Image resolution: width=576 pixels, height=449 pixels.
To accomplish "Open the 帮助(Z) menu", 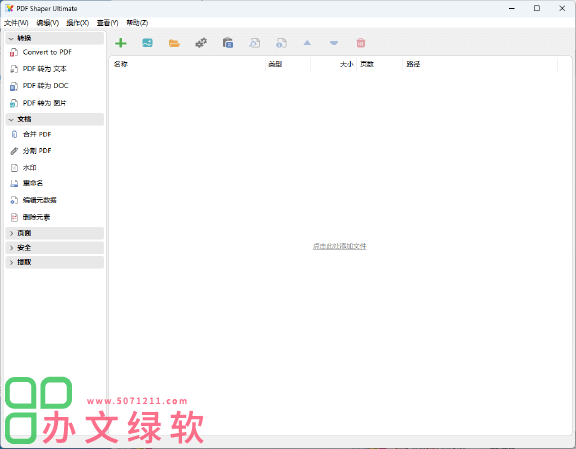I will (x=137, y=23).
